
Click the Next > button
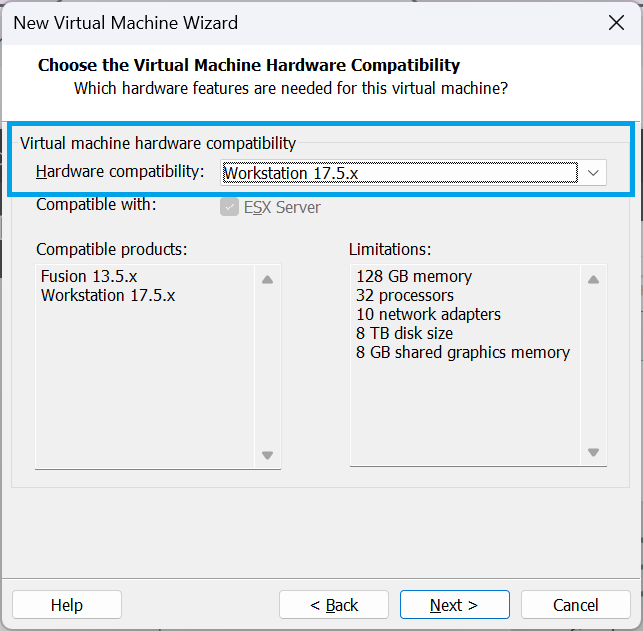pyautogui.click(x=455, y=604)
